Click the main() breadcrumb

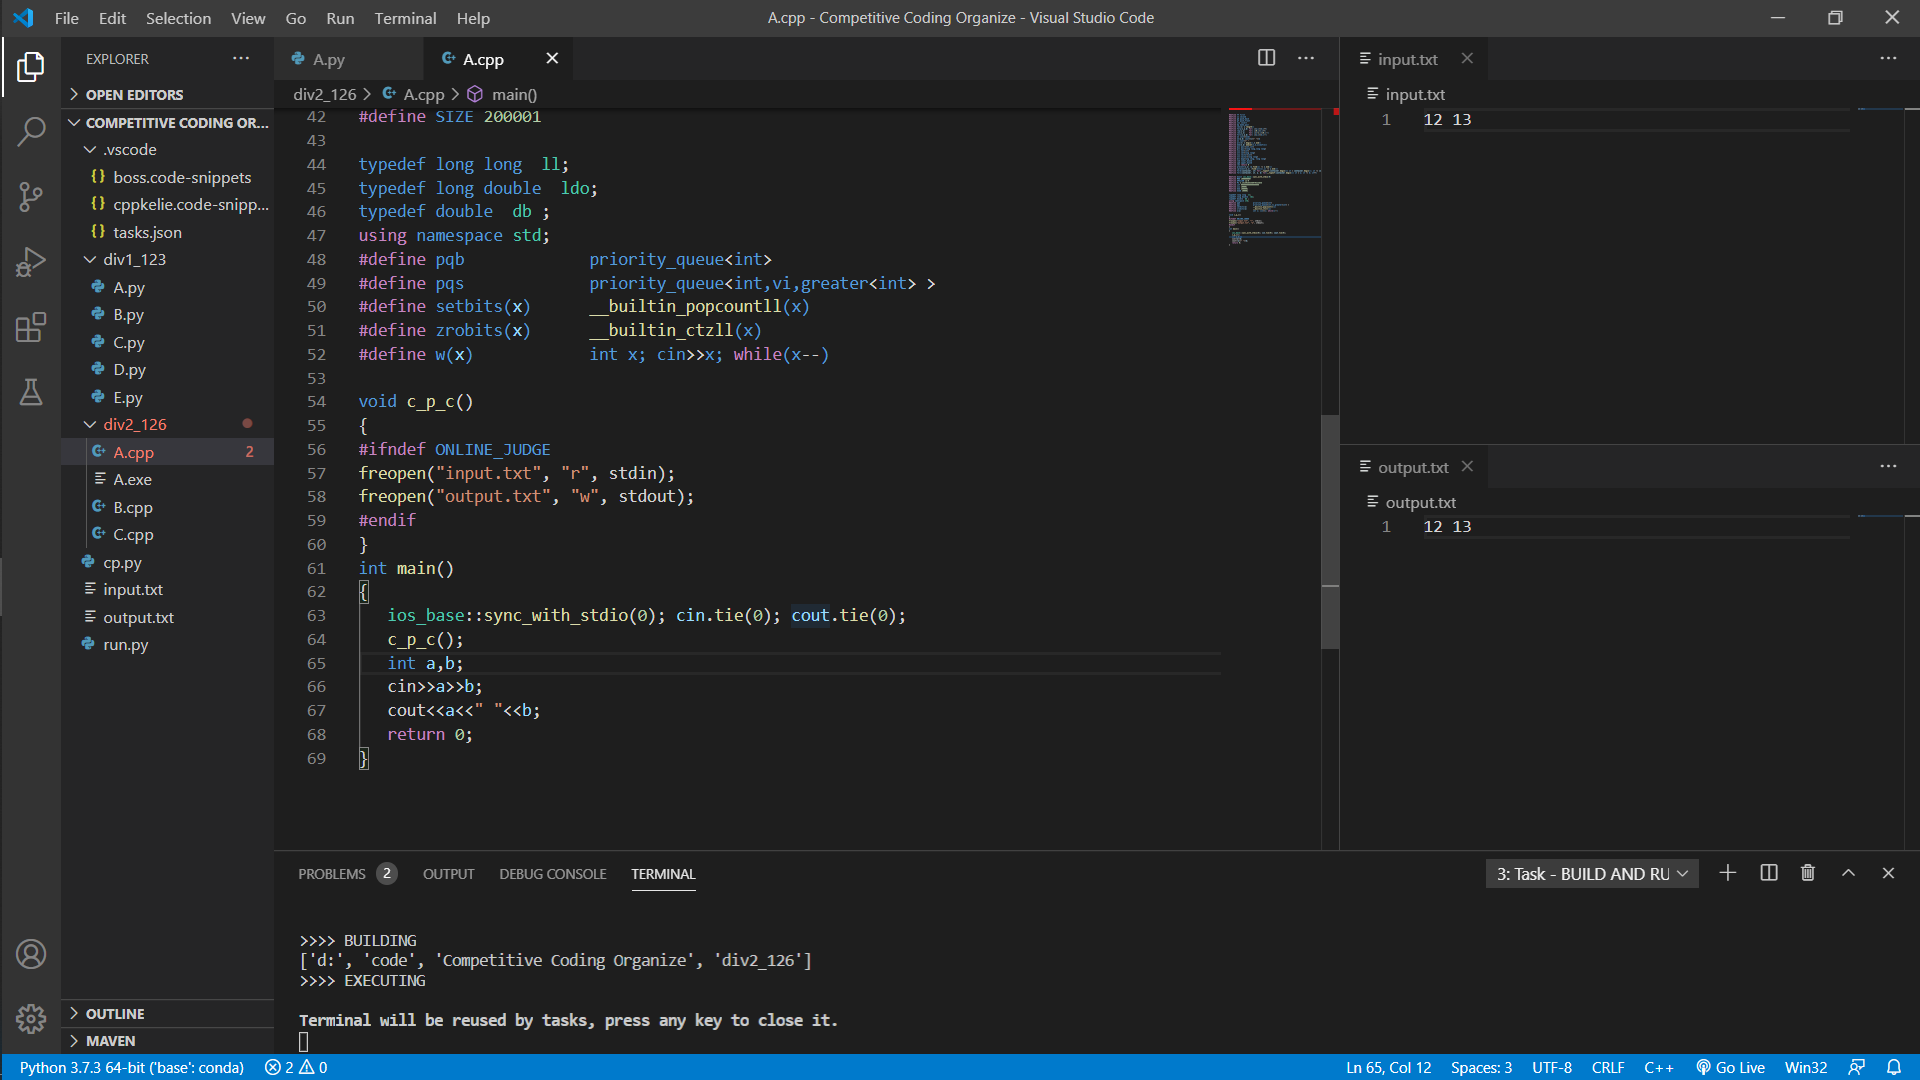pos(514,94)
